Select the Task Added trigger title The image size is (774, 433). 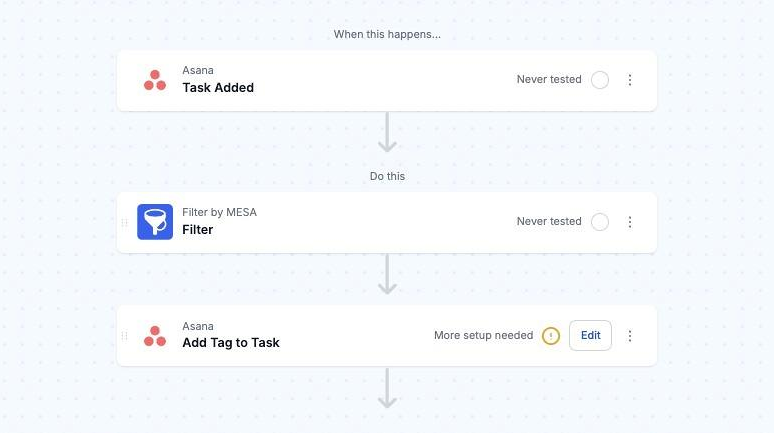(x=218, y=88)
